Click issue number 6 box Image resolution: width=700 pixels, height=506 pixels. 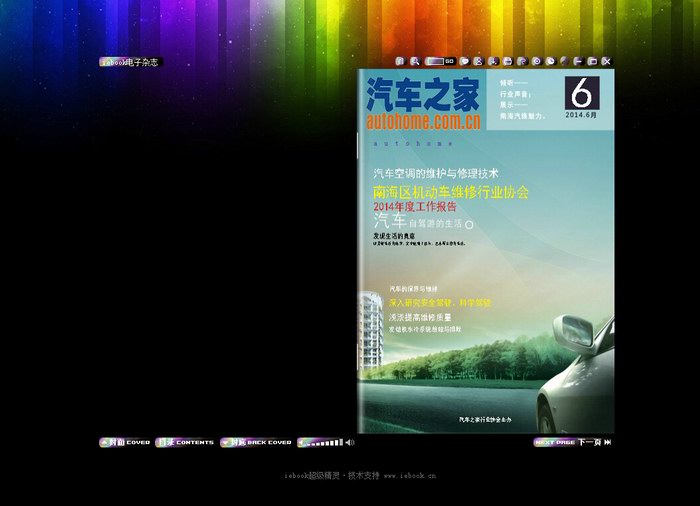point(582,93)
